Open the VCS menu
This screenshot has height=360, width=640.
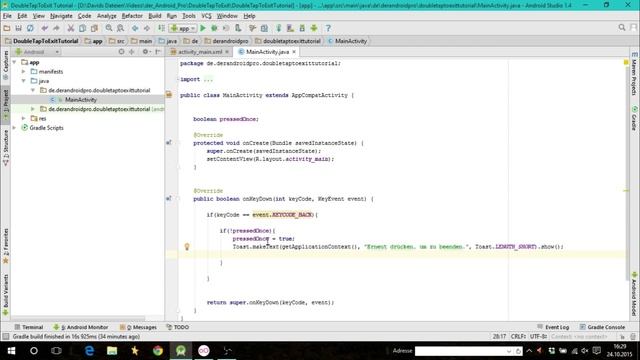pyautogui.click(x=206, y=16)
